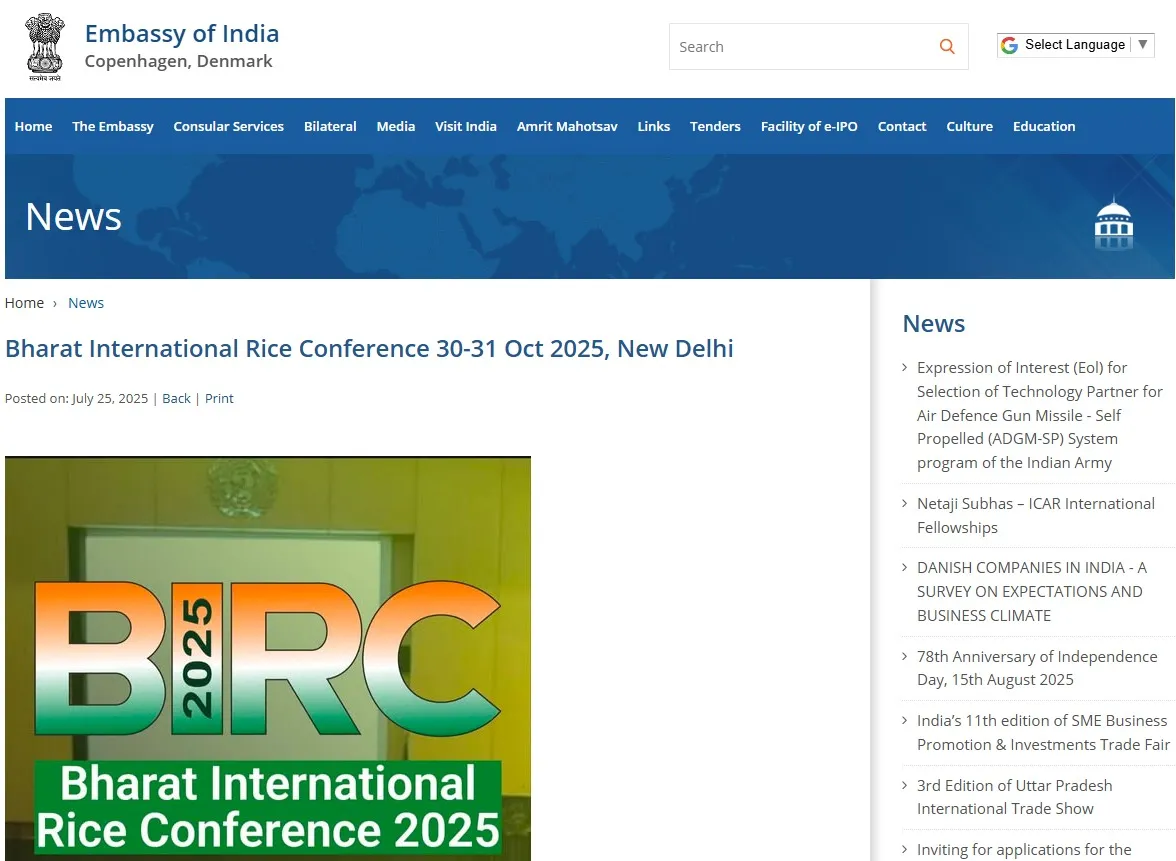
Task: Click the white dome building icon
Action: [1113, 225]
